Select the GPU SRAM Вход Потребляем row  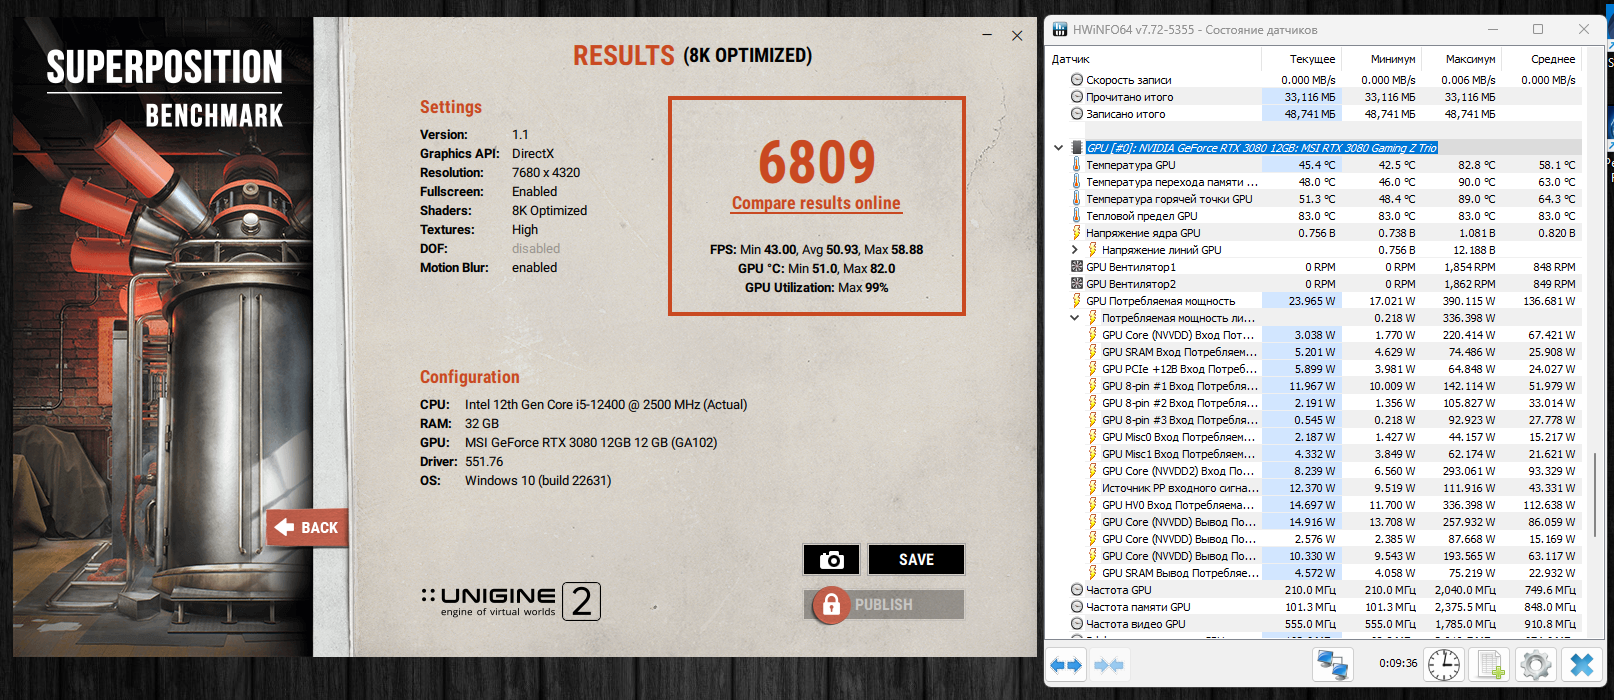pyautogui.click(x=1313, y=352)
